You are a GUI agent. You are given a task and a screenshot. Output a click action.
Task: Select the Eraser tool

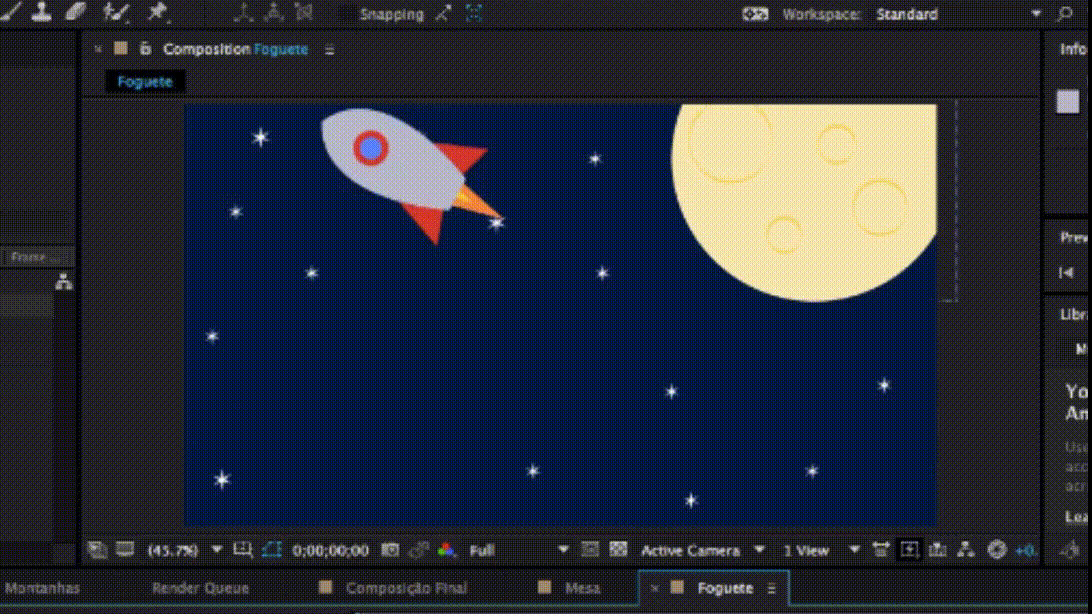pyautogui.click(x=75, y=12)
